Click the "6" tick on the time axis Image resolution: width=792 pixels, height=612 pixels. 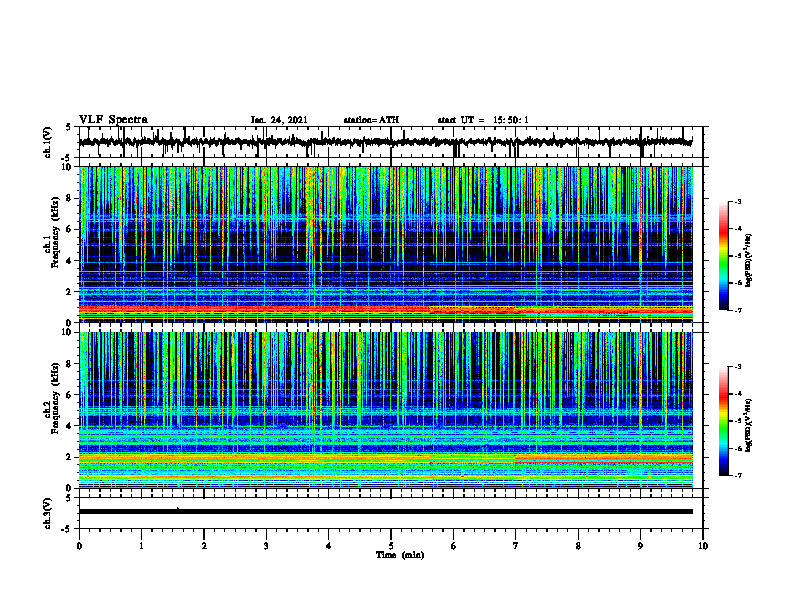[454, 546]
